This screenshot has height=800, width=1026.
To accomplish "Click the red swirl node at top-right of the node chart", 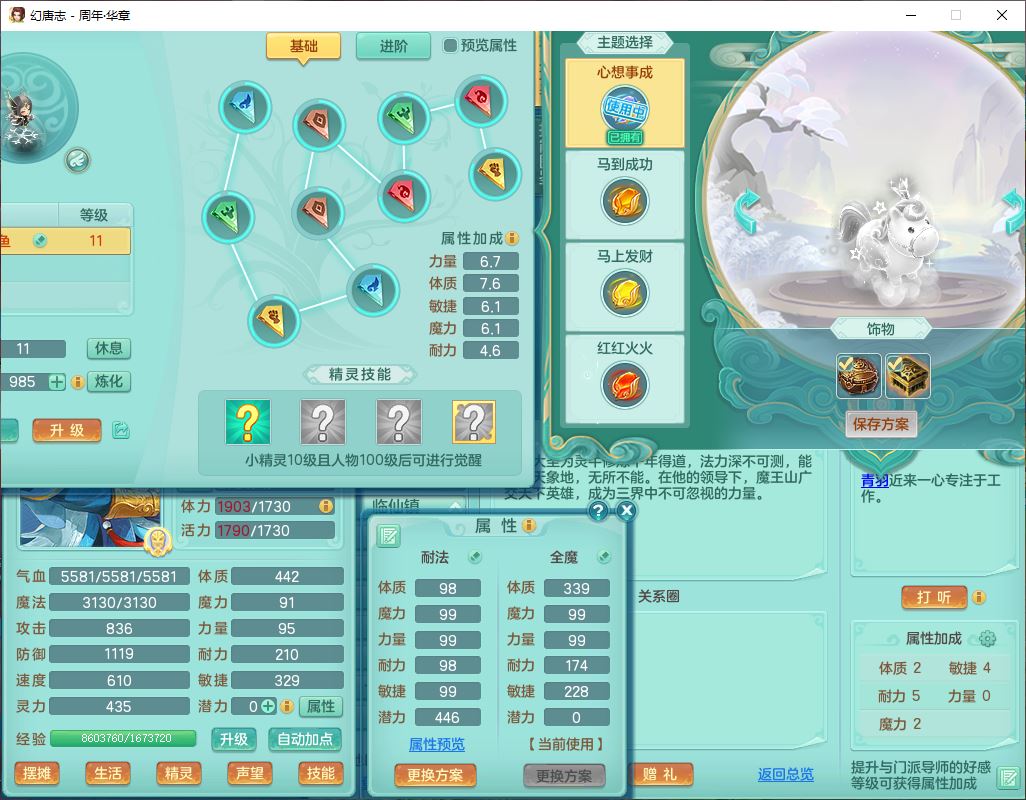I will [x=481, y=101].
